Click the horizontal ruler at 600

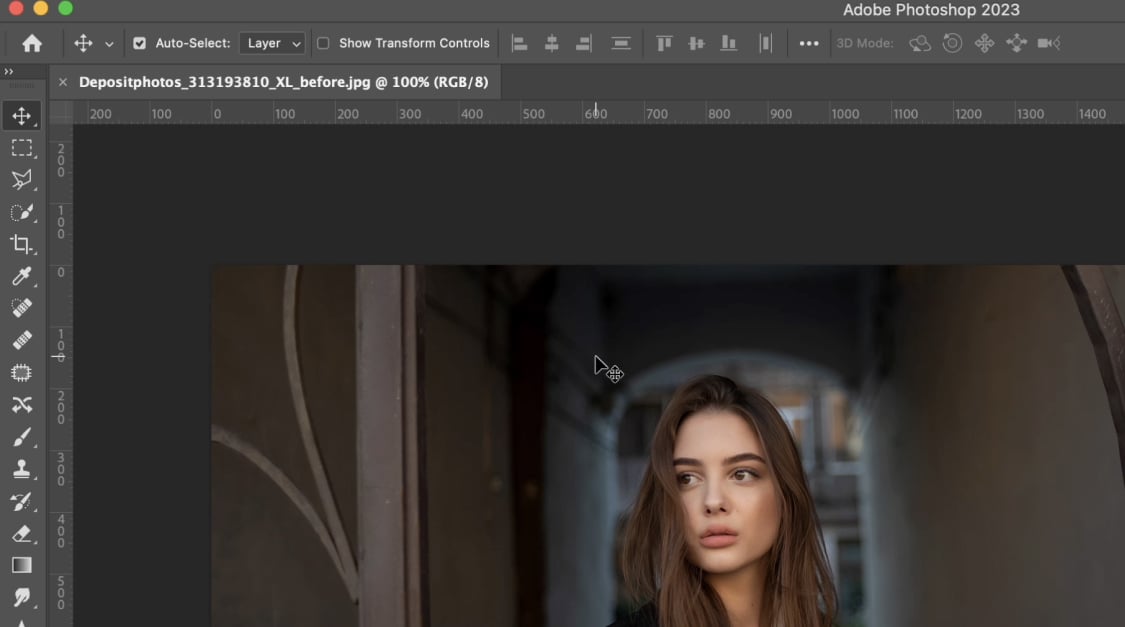point(596,113)
